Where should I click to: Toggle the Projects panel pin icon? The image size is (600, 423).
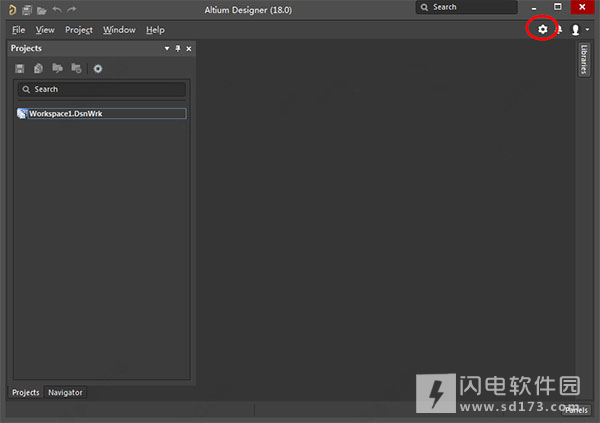pos(178,49)
